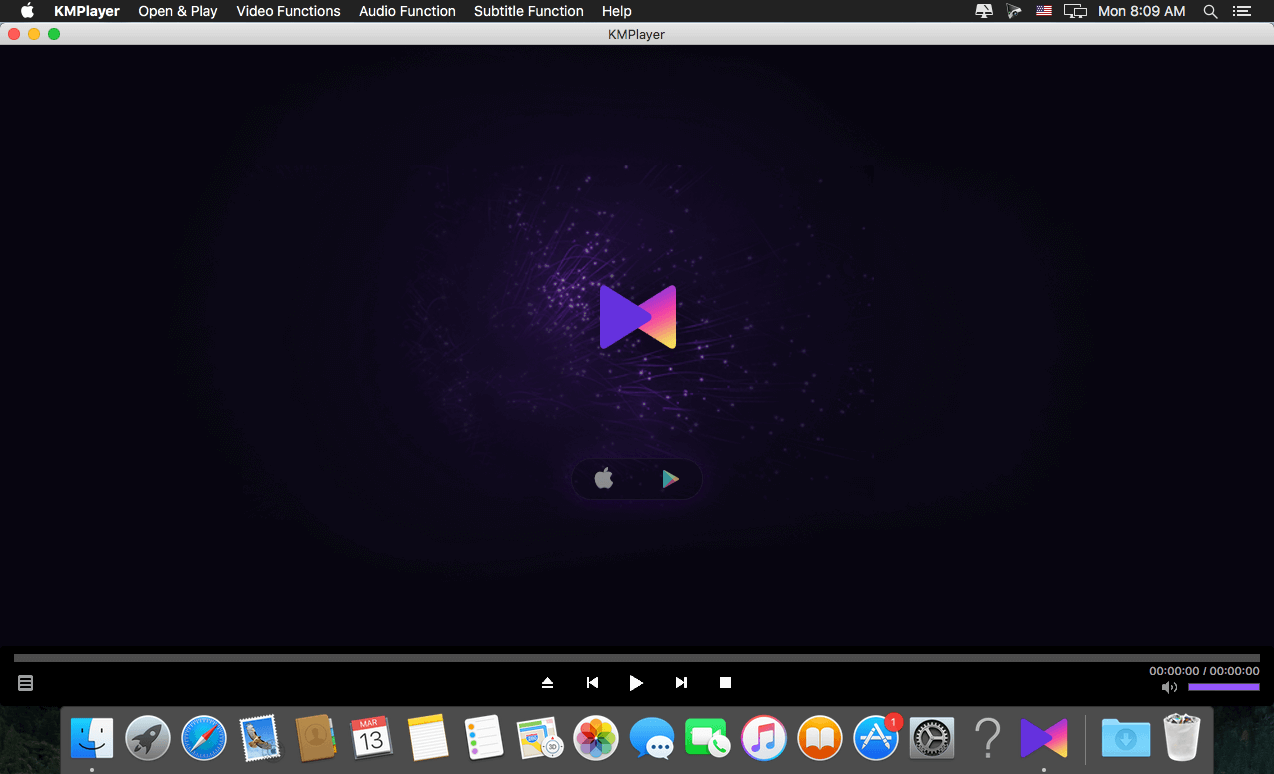Adjust the purple volume slider

pyautogui.click(x=1223, y=687)
